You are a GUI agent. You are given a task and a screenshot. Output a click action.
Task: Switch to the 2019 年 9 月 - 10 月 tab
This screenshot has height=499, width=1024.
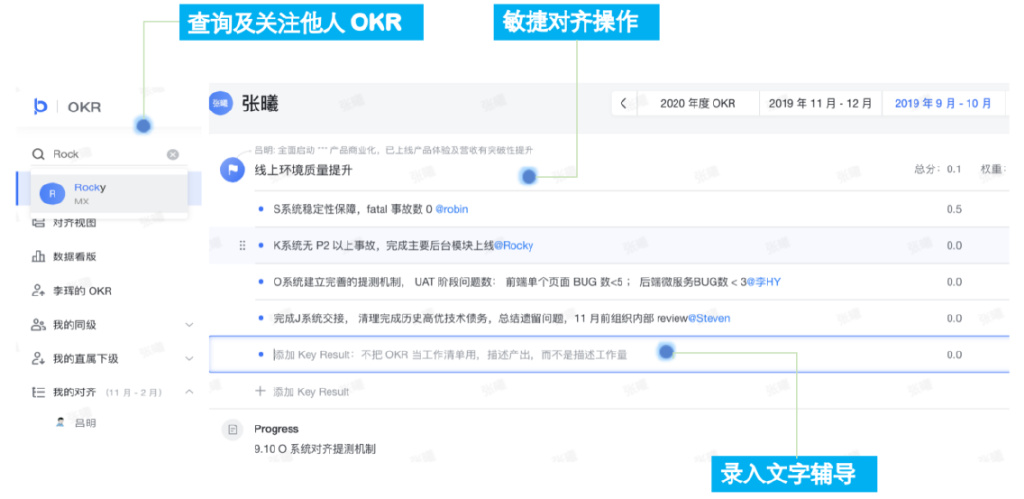point(943,103)
